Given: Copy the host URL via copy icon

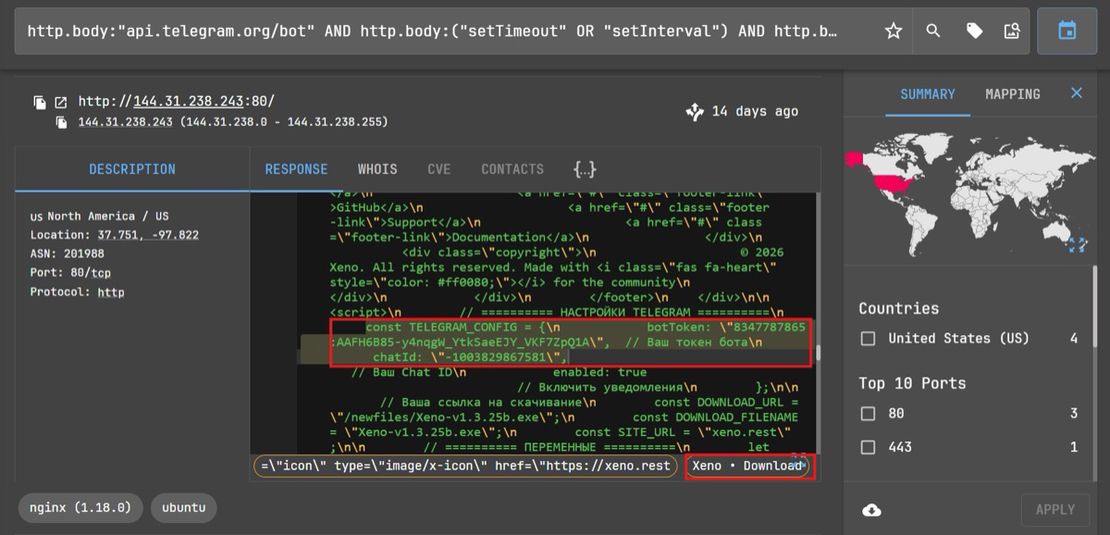Looking at the screenshot, I should tap(40, 102).
